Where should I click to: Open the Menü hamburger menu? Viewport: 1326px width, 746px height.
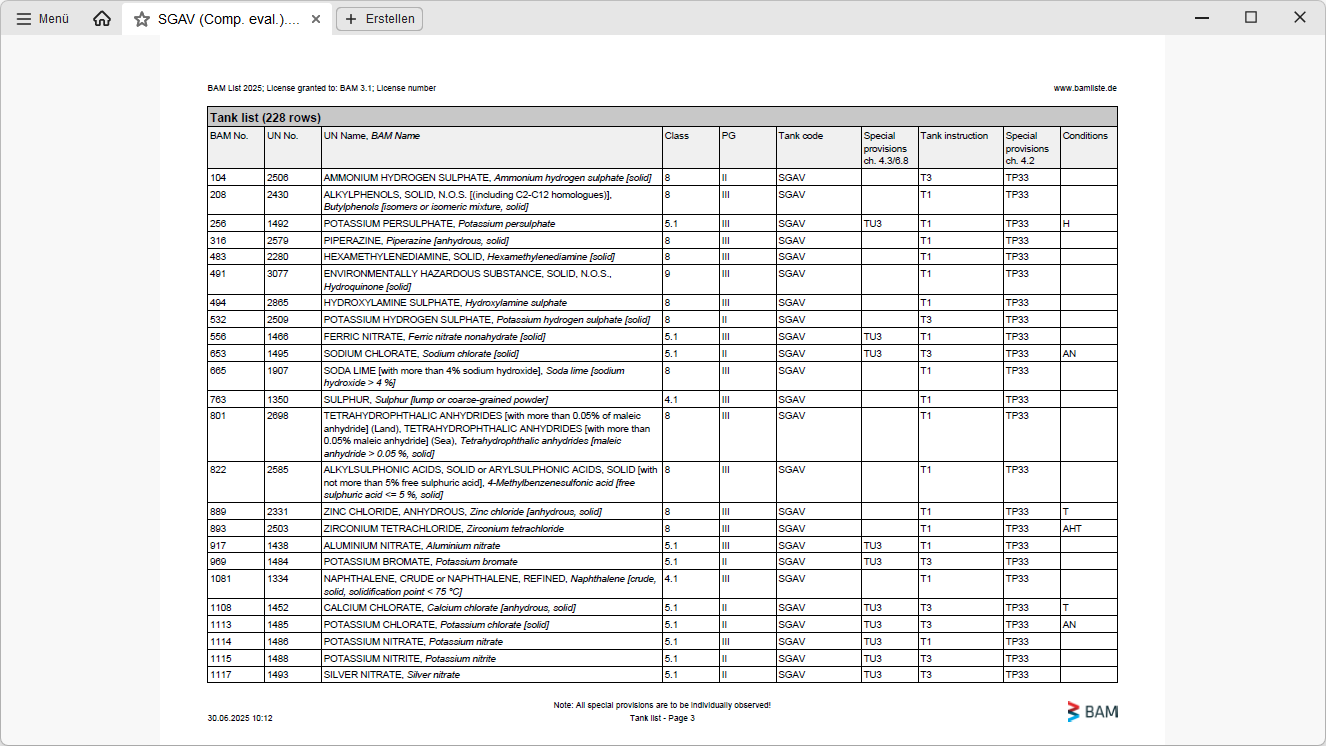click(x=43, y=19)
